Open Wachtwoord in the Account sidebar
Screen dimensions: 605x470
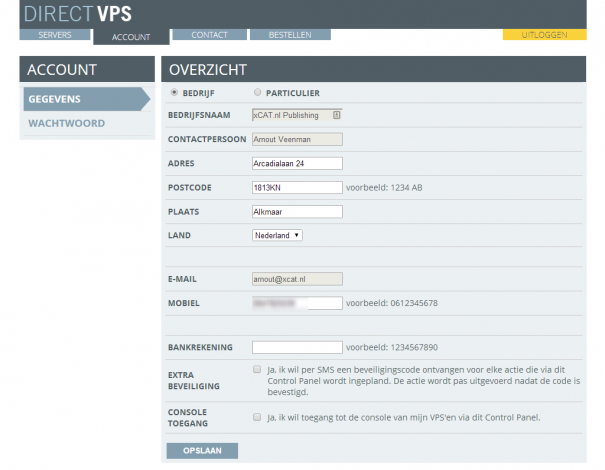point(67,124)
